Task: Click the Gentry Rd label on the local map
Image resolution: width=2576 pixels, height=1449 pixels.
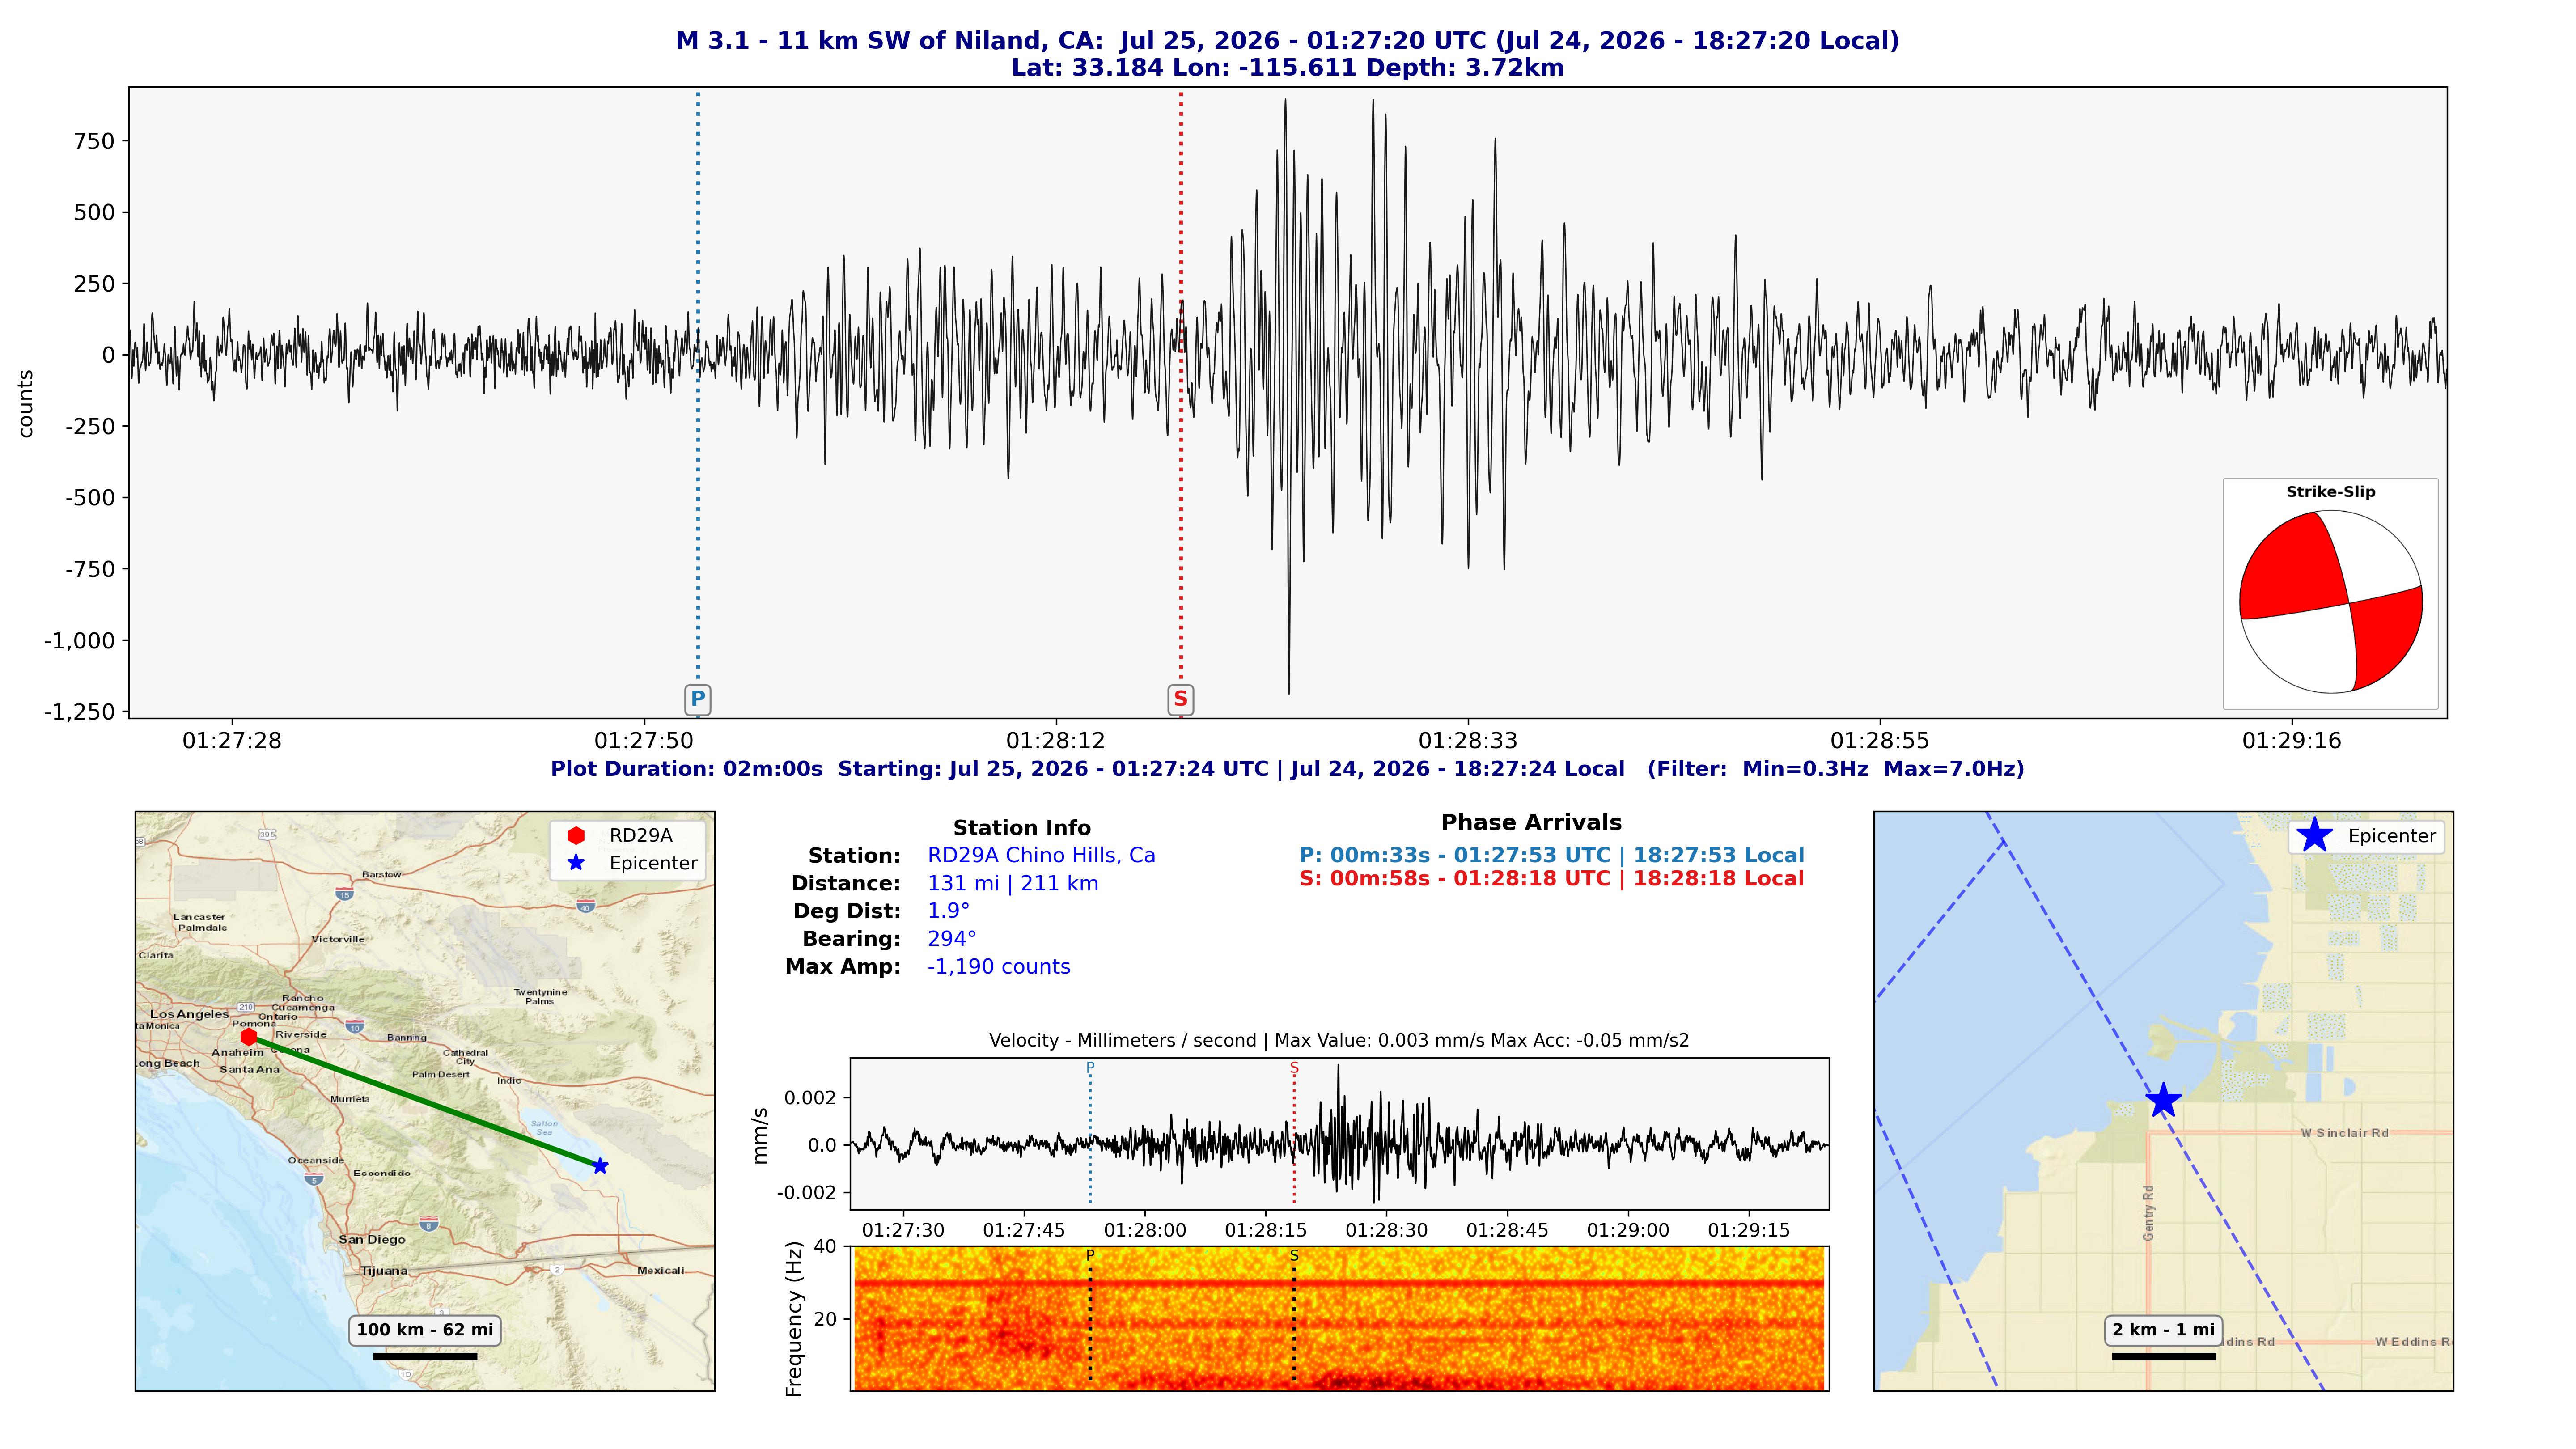Action: coord(2149,1213)
